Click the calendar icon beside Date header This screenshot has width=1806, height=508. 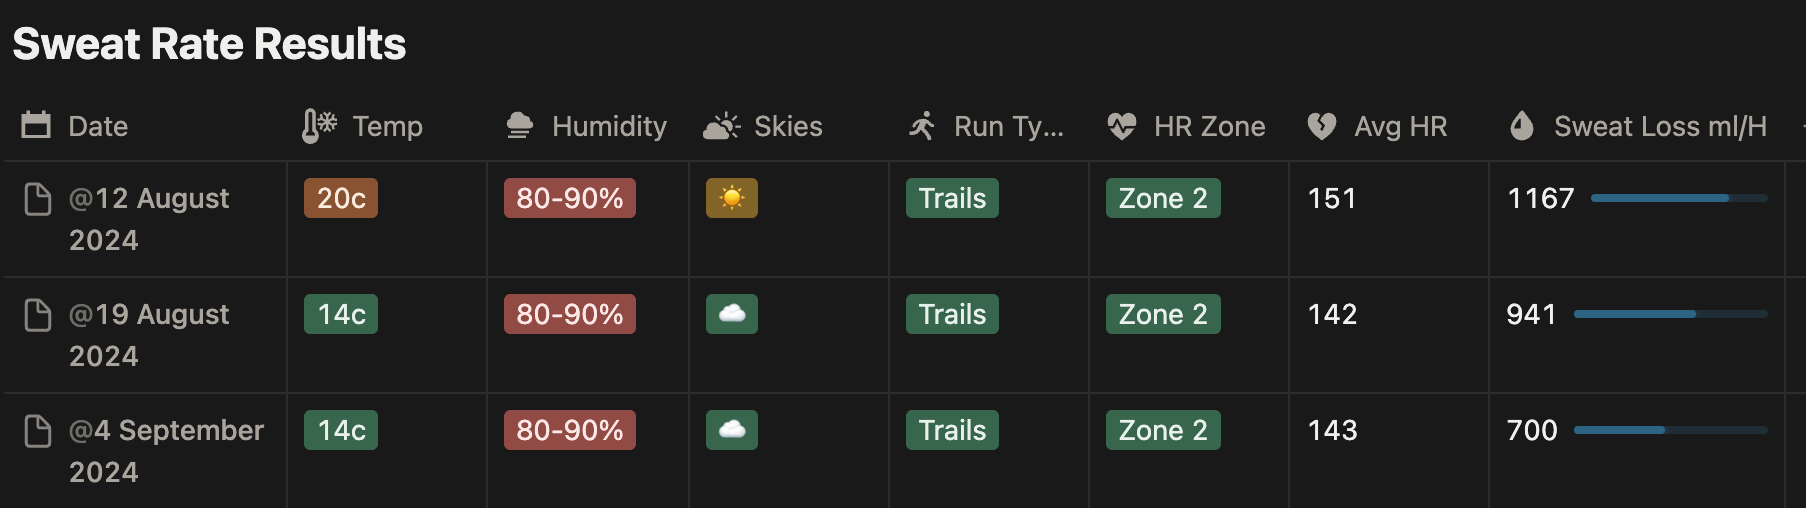(x=36, y=126)
